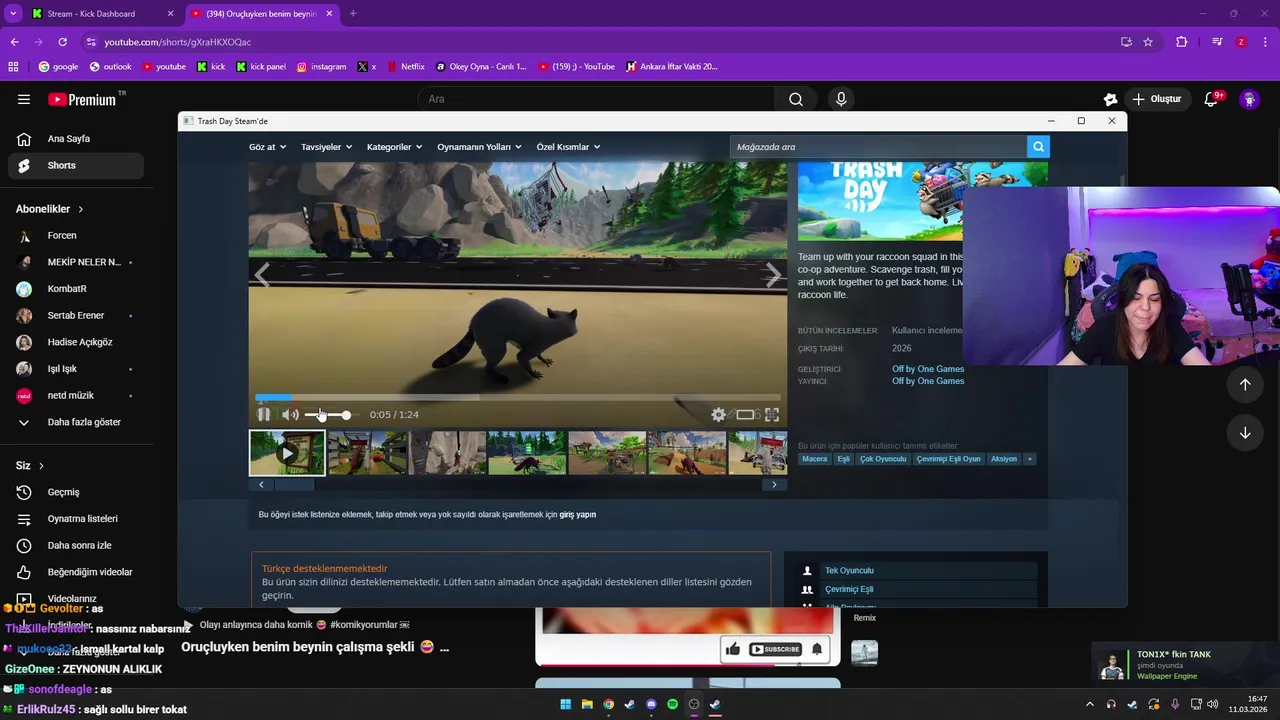Open Windows Start menu

(565, 704)
